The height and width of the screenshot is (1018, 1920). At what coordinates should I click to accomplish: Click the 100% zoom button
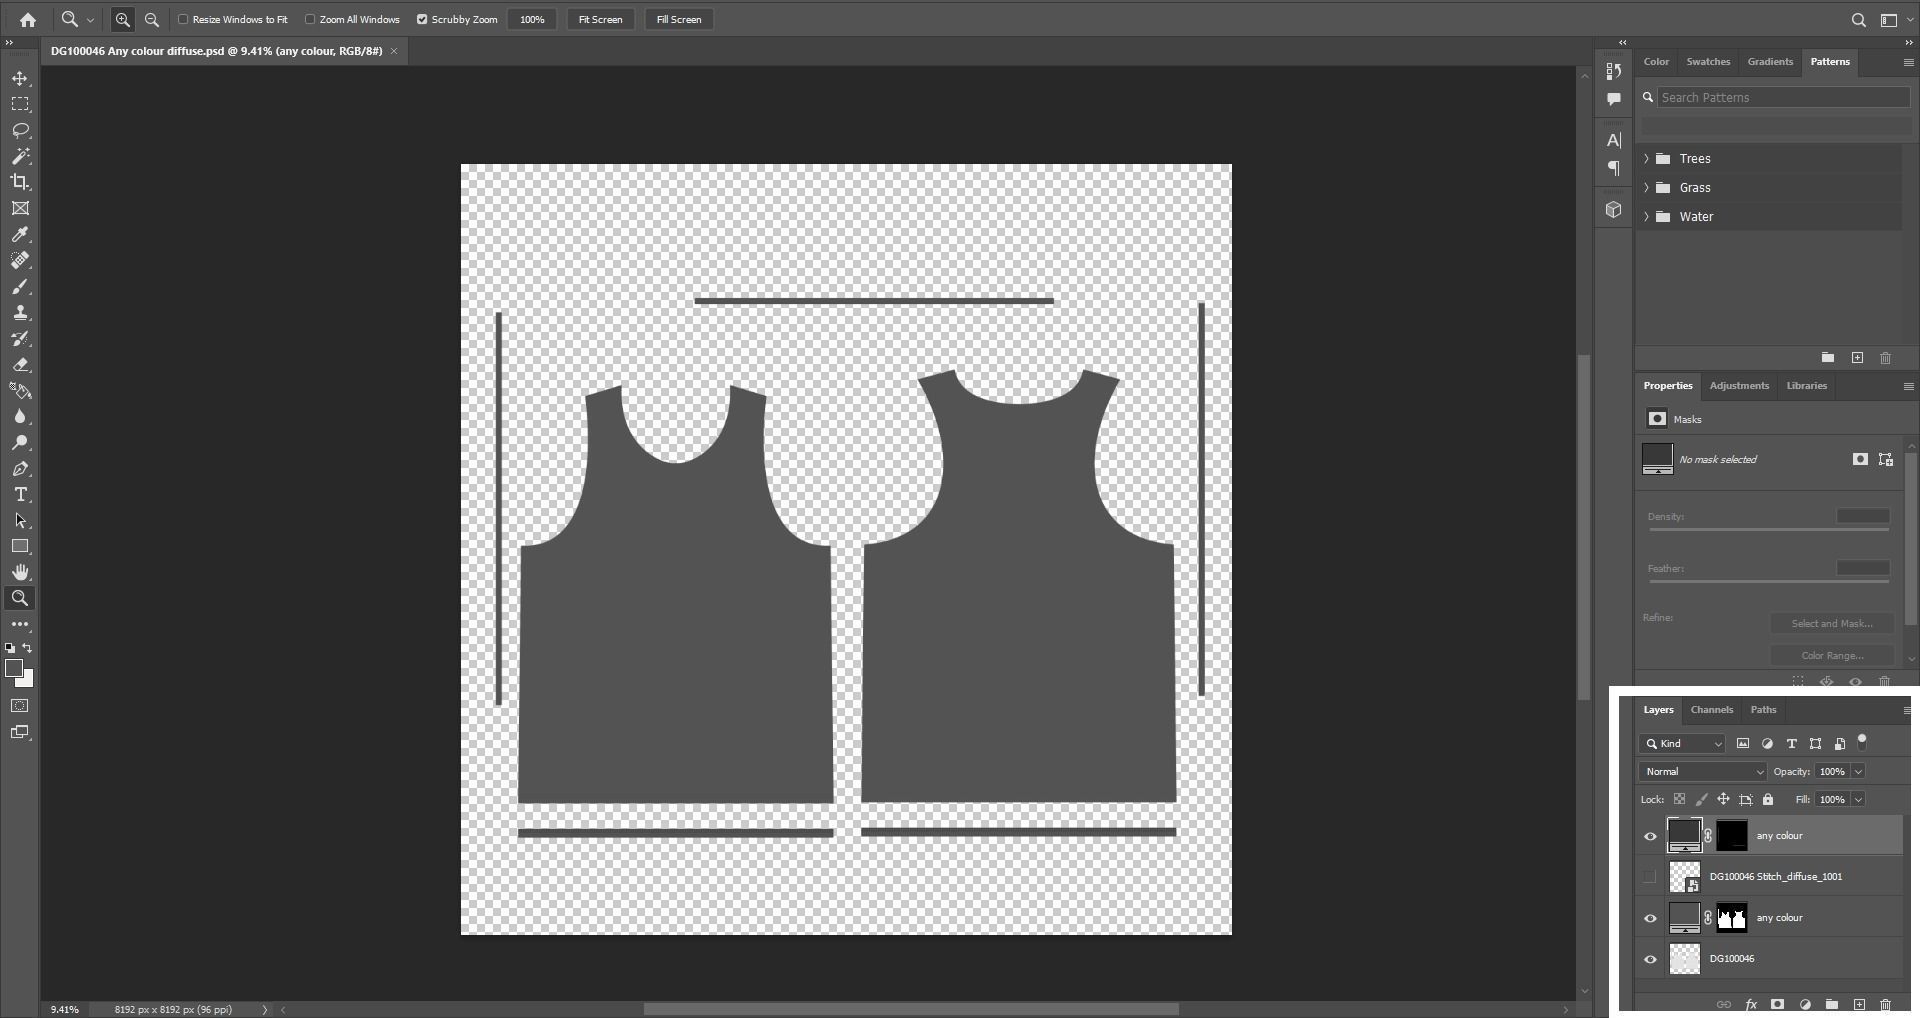(532, 19)
